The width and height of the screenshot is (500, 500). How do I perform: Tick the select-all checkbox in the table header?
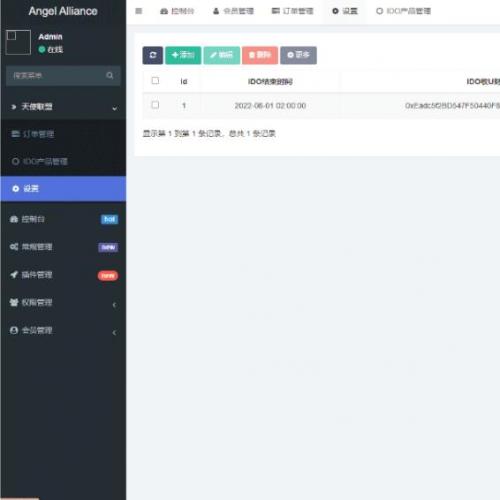155,81
